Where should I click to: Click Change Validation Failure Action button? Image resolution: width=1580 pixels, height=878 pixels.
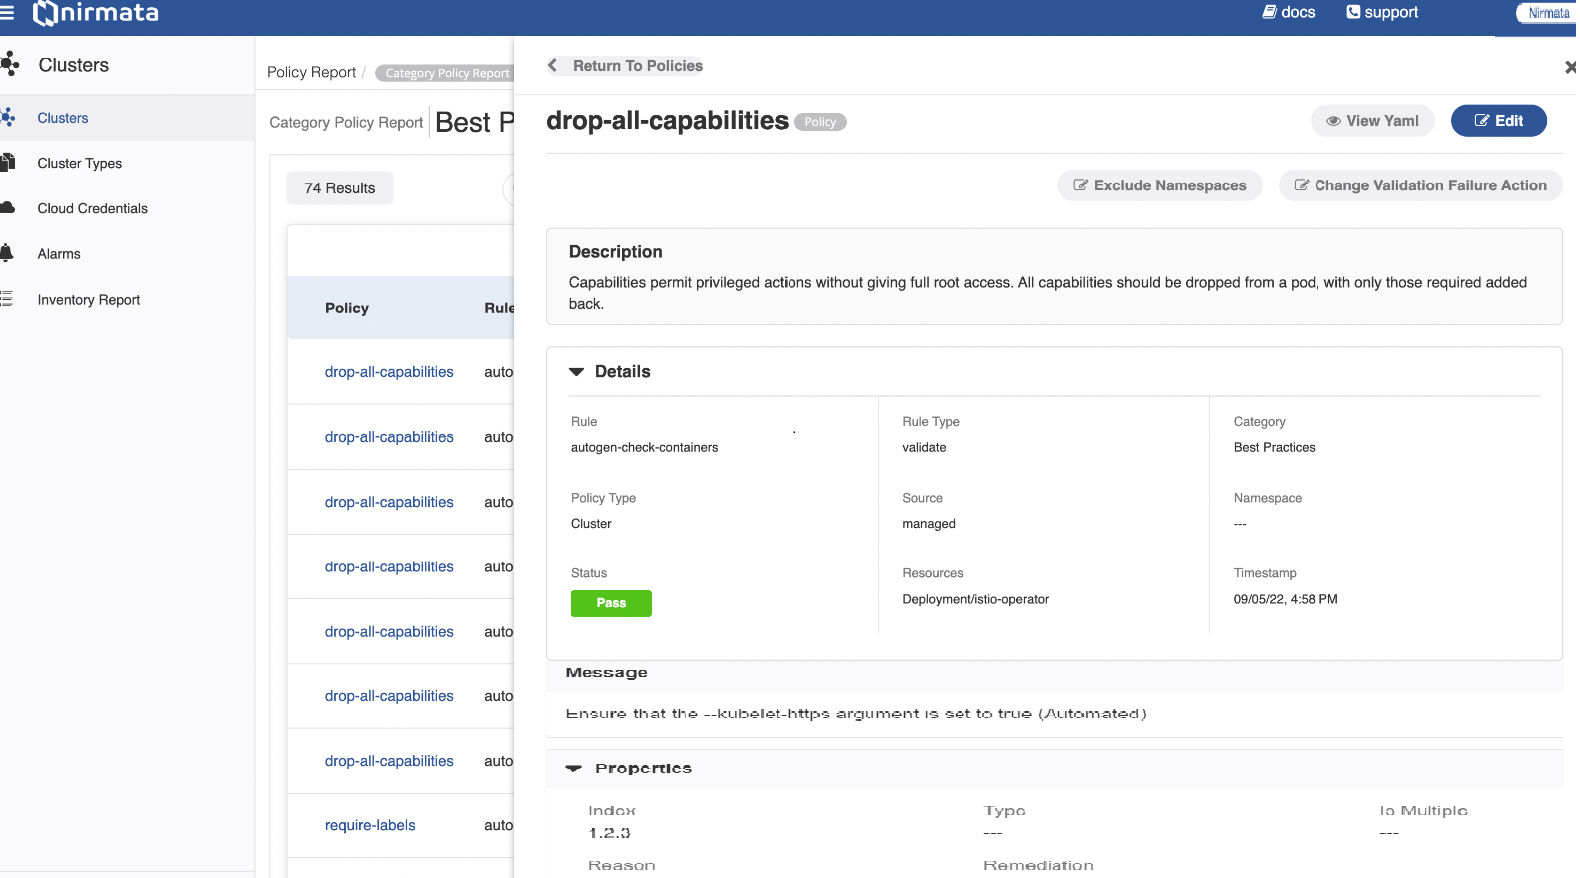[x=1420, y=185]
